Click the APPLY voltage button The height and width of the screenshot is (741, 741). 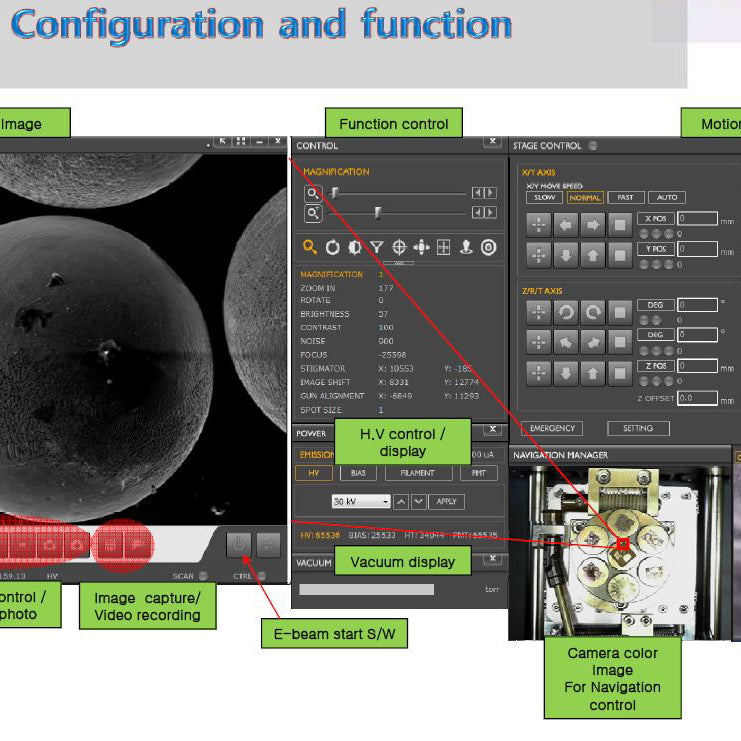click(447, 501)
